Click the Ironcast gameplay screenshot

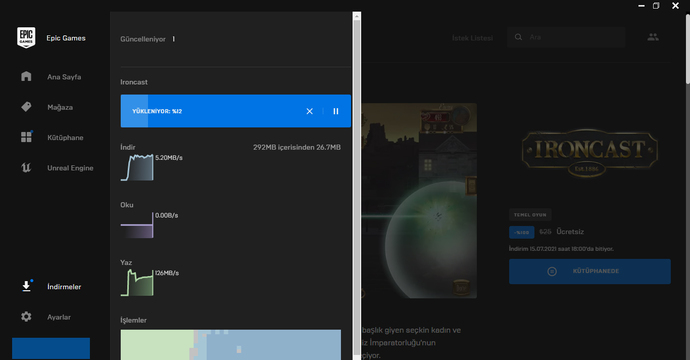coord(419,201)
